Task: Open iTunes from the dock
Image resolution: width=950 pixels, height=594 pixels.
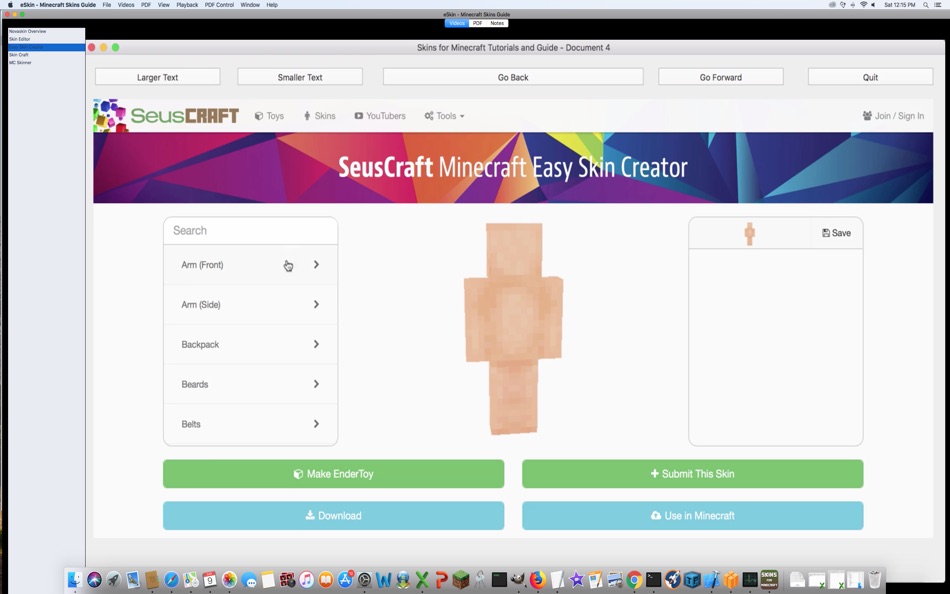Action: [307, 579]
